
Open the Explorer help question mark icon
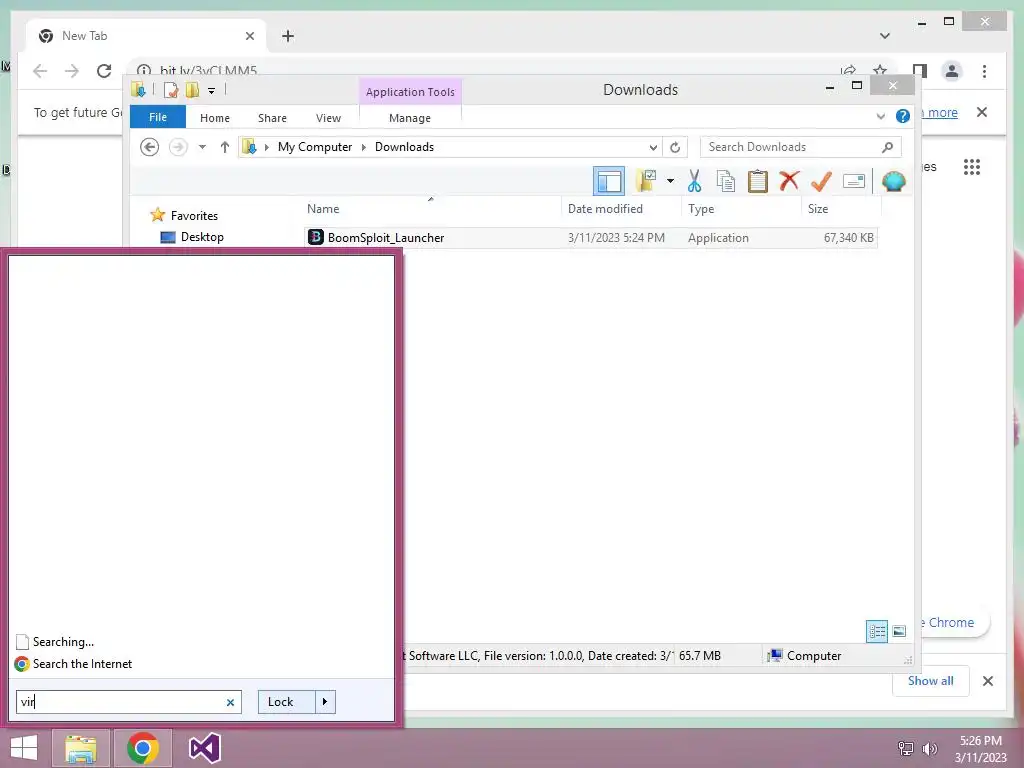click(x=903, y=116)
